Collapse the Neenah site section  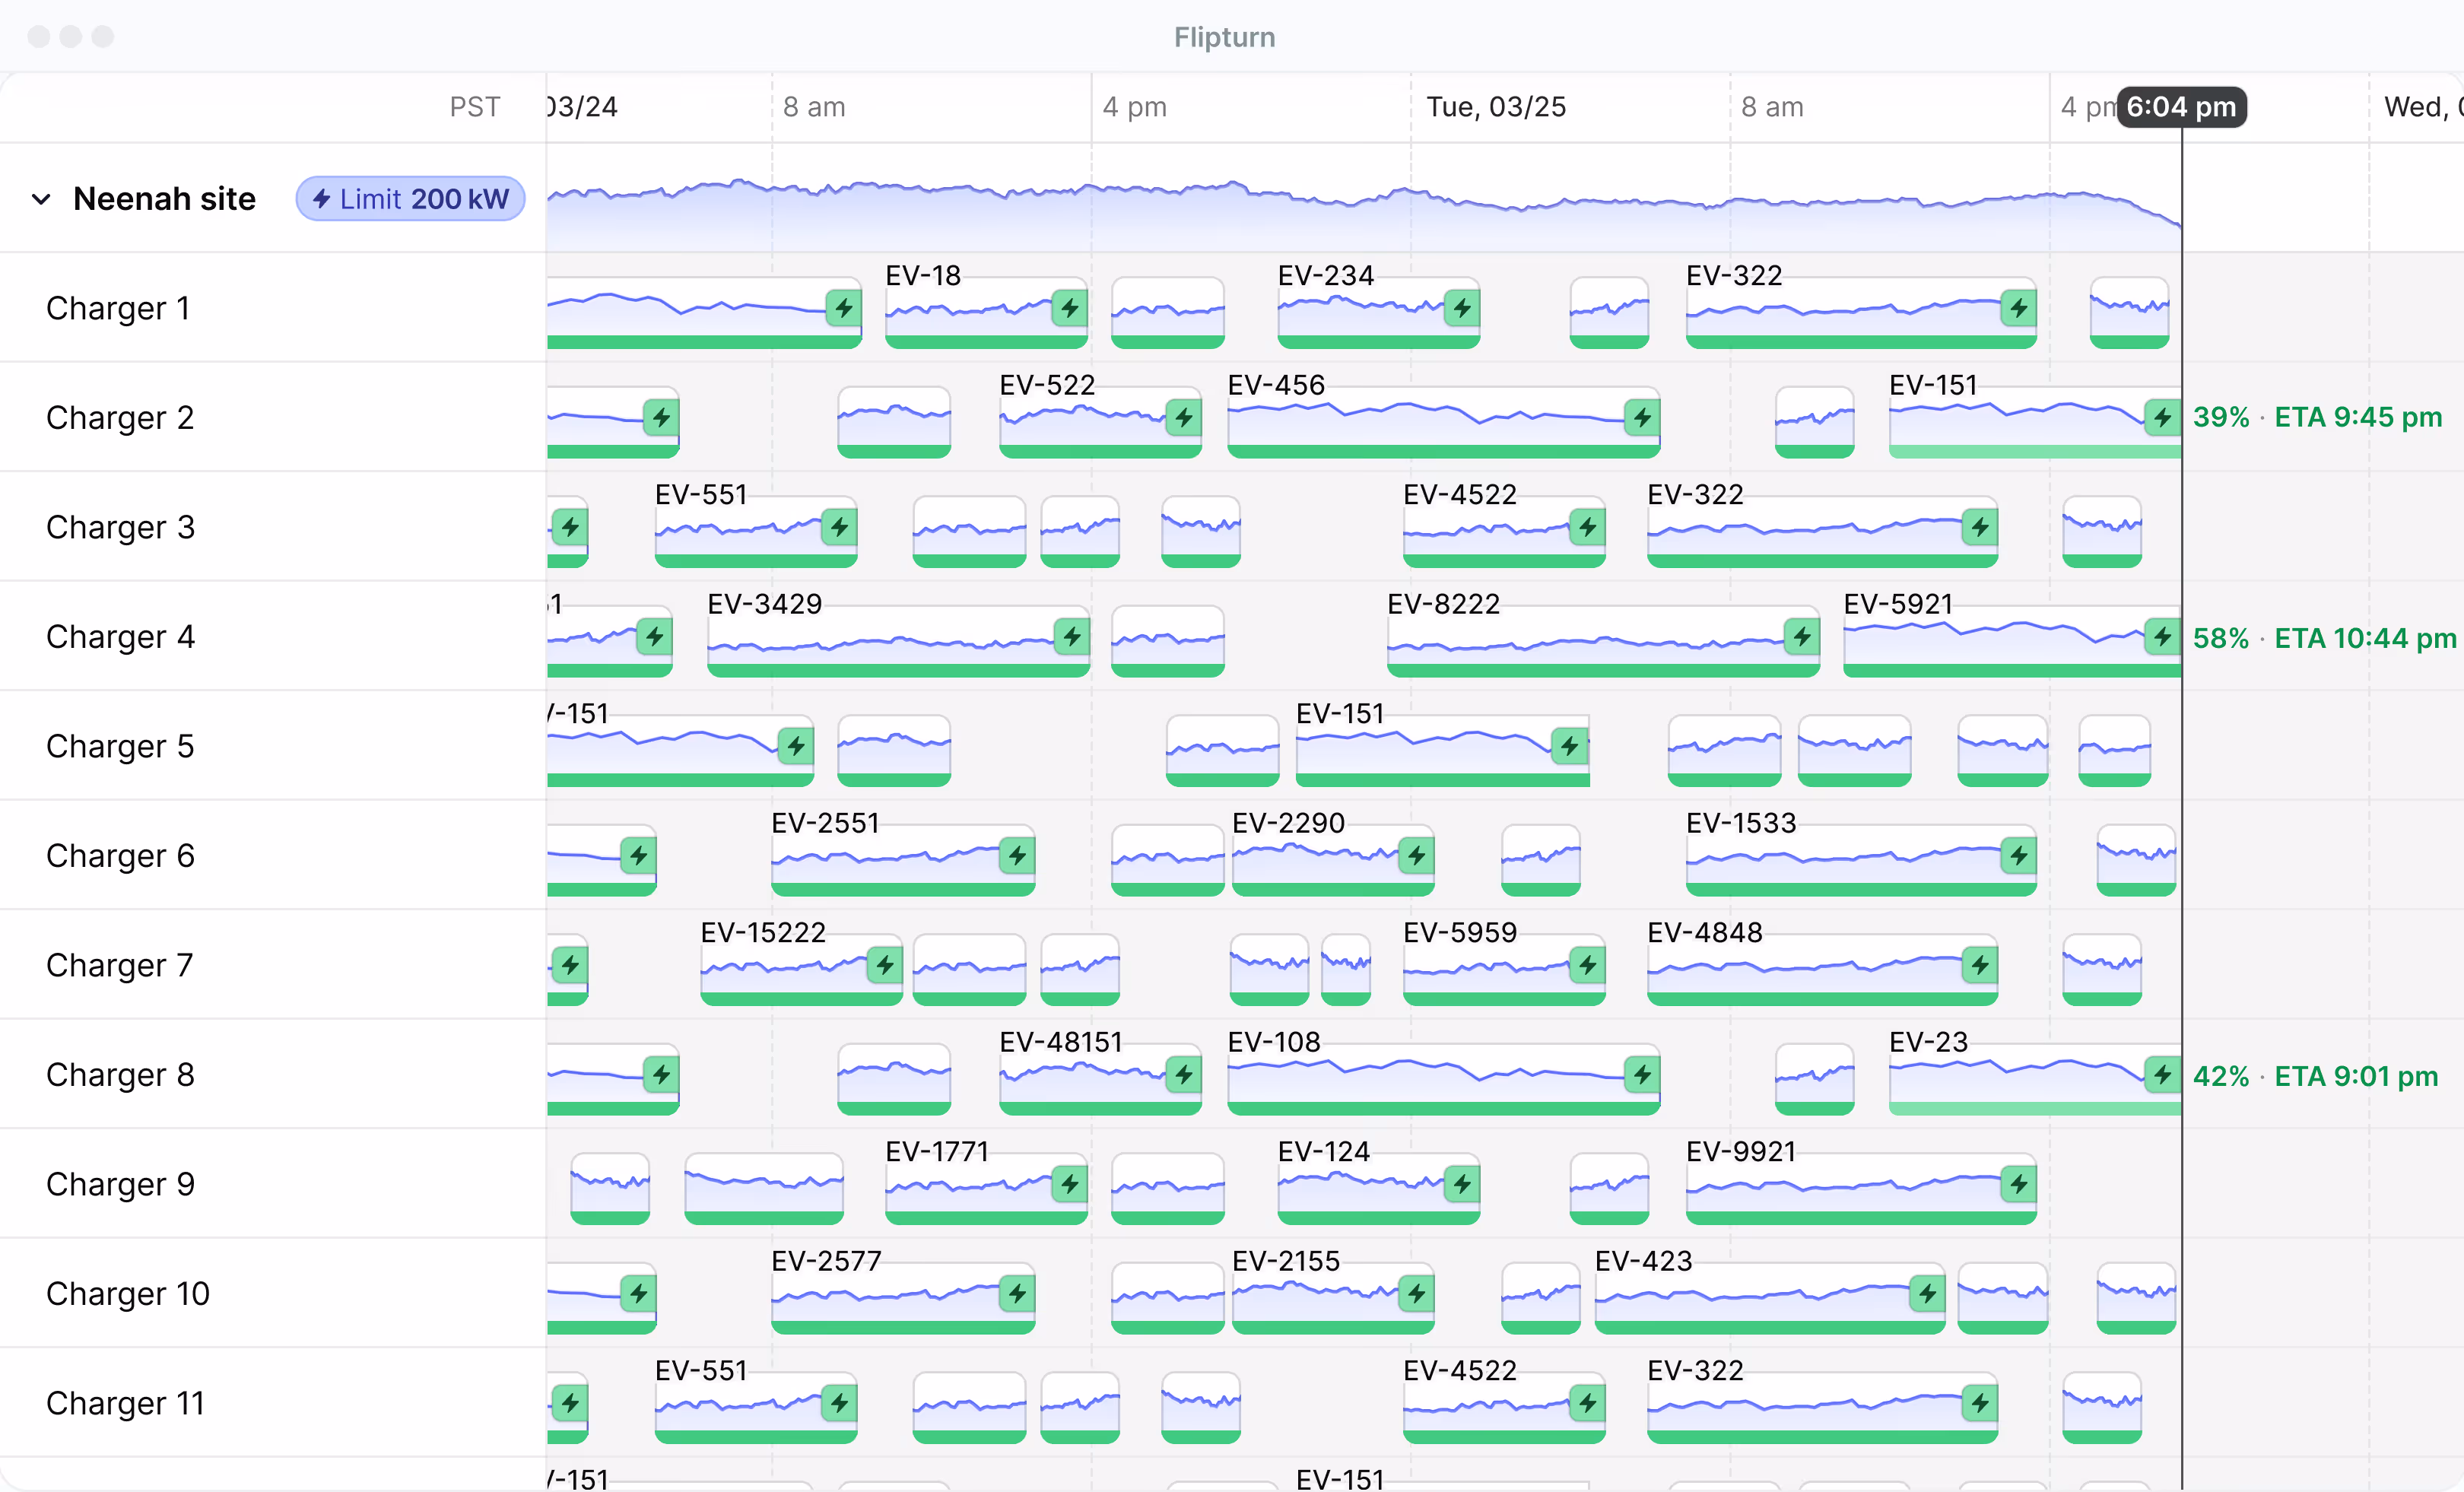[41, 198]
